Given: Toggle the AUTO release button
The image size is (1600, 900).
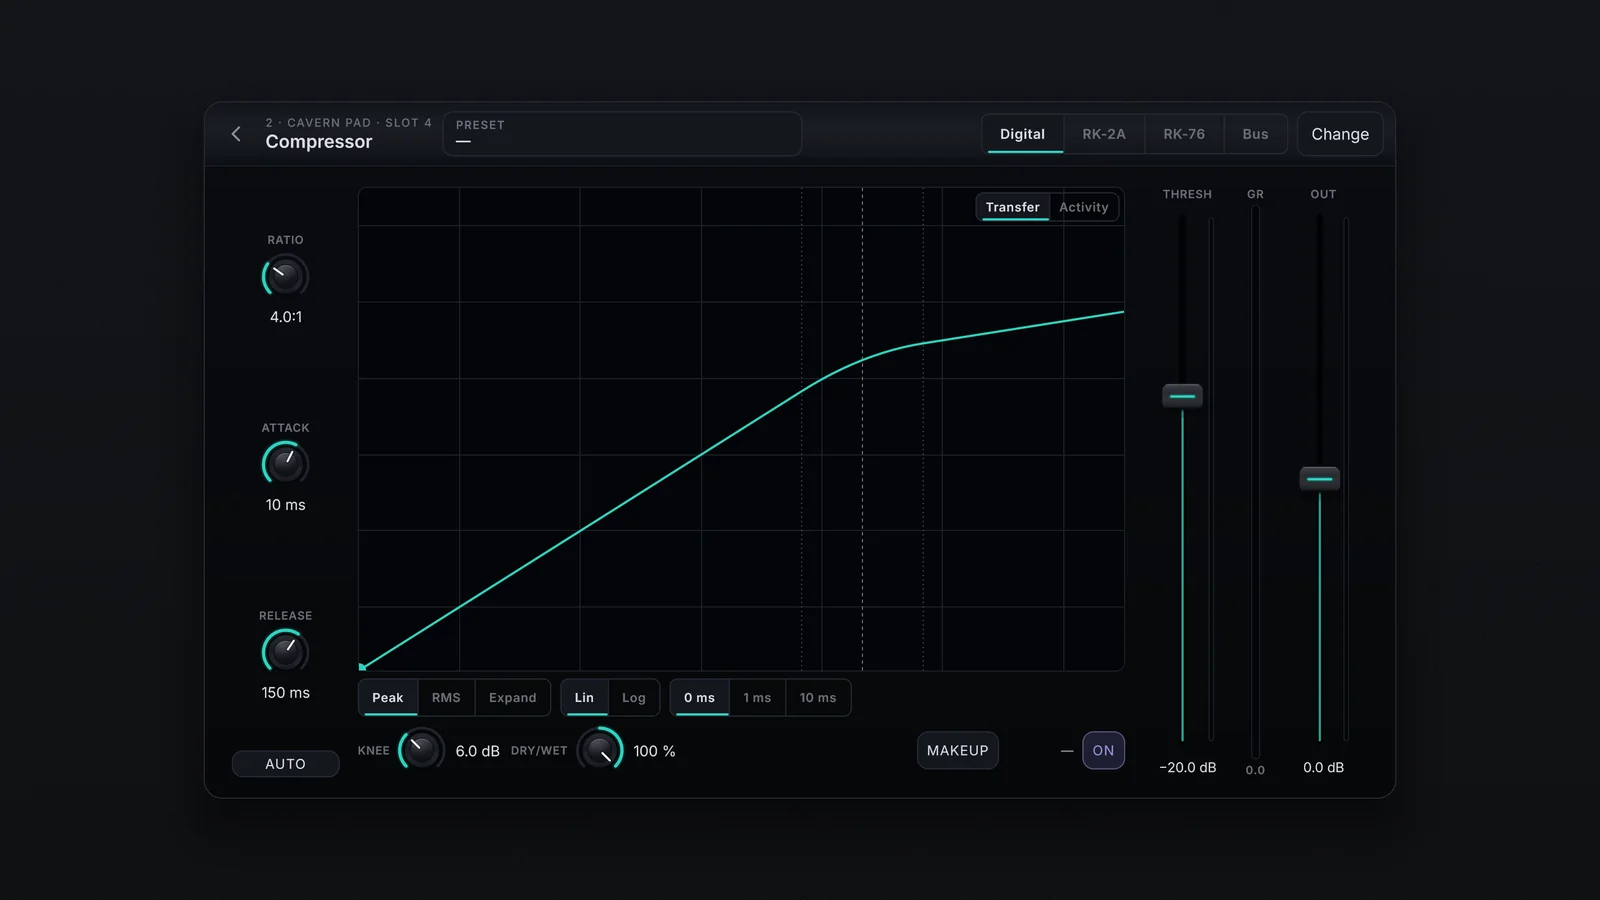Looking at the screenshot, I should pos(286,764).
